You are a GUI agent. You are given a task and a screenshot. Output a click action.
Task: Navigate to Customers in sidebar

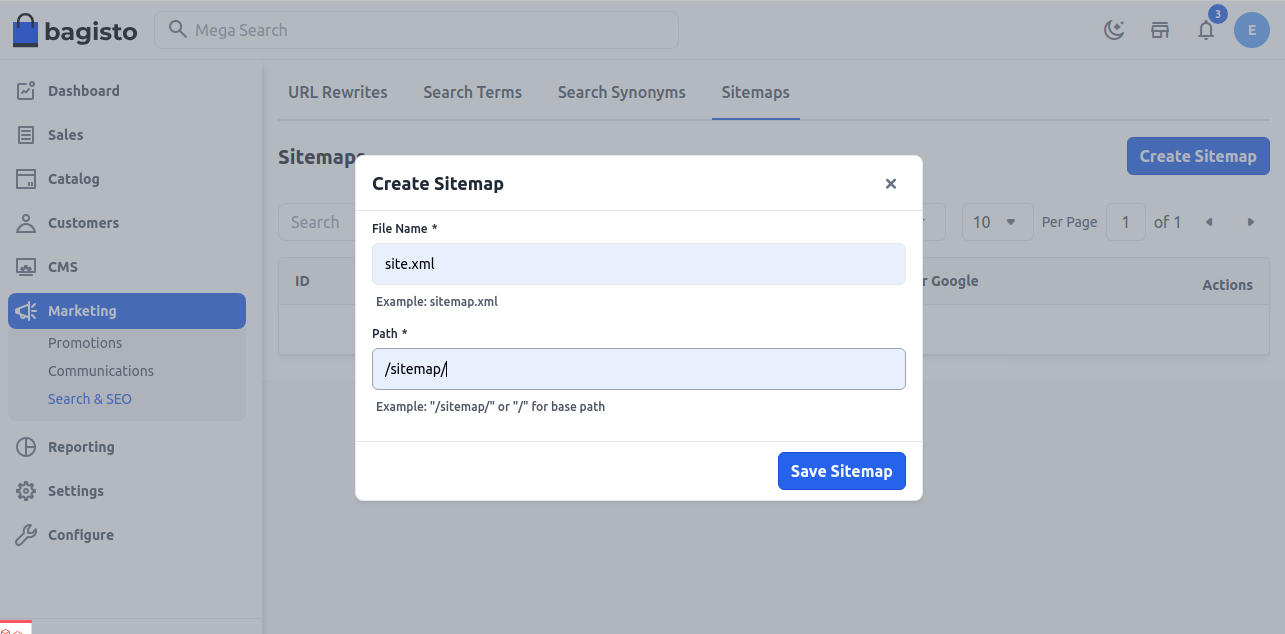coord(83,223)
